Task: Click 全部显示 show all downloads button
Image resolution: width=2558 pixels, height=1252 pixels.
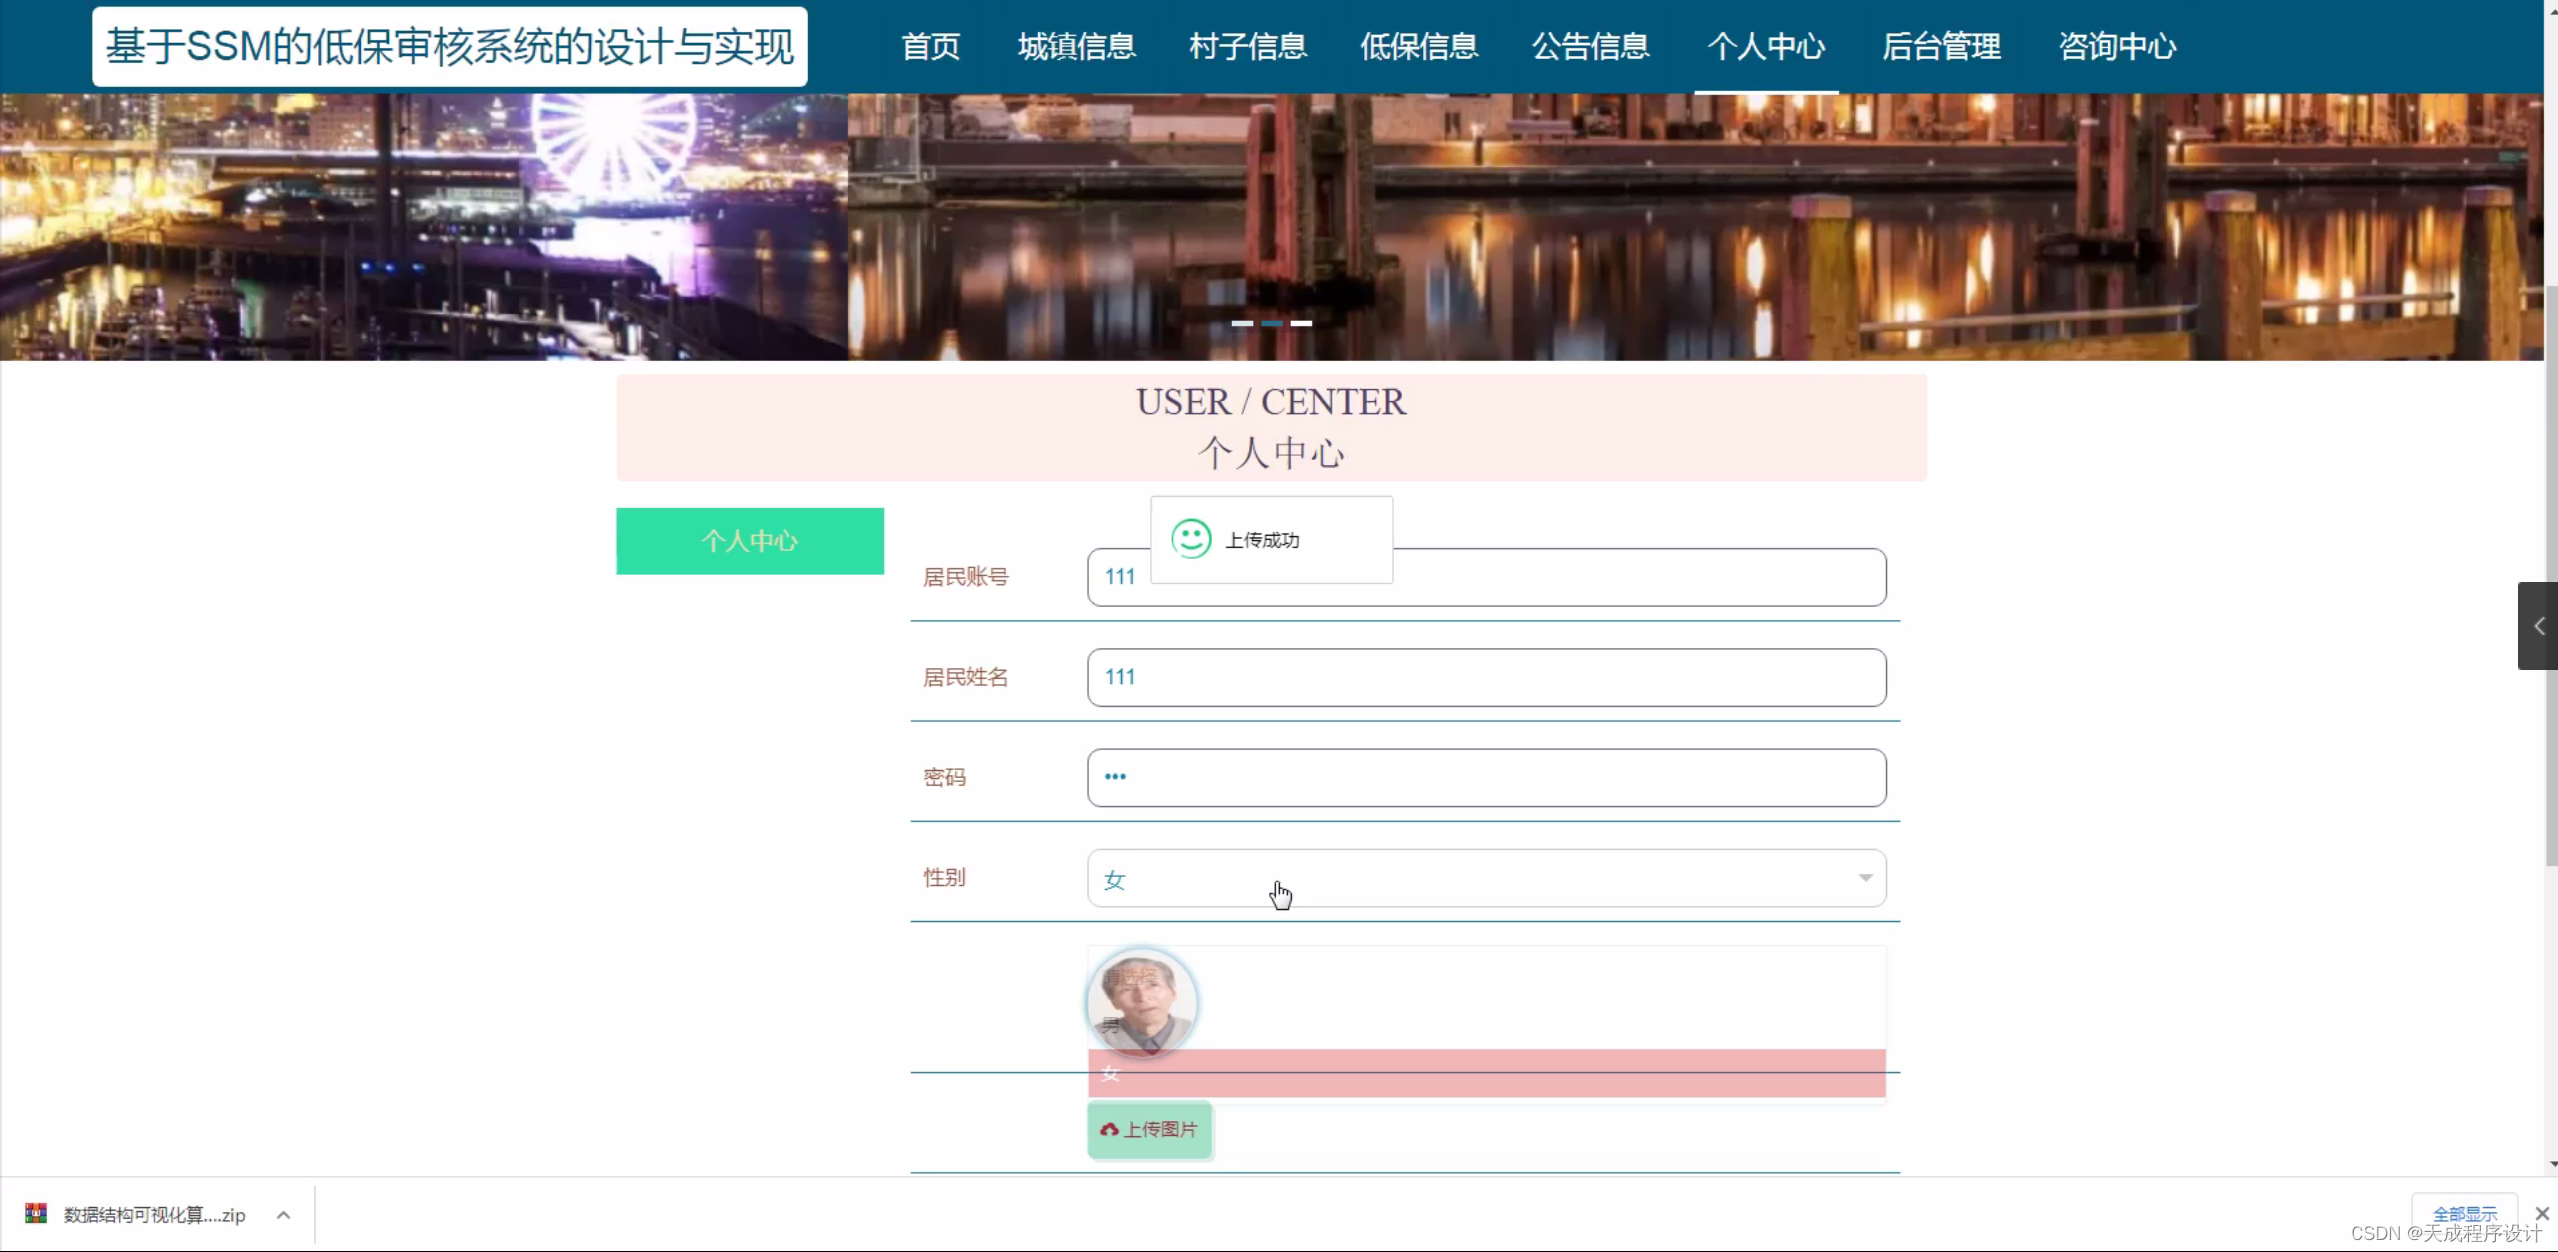Action: click(2463, 1213)
